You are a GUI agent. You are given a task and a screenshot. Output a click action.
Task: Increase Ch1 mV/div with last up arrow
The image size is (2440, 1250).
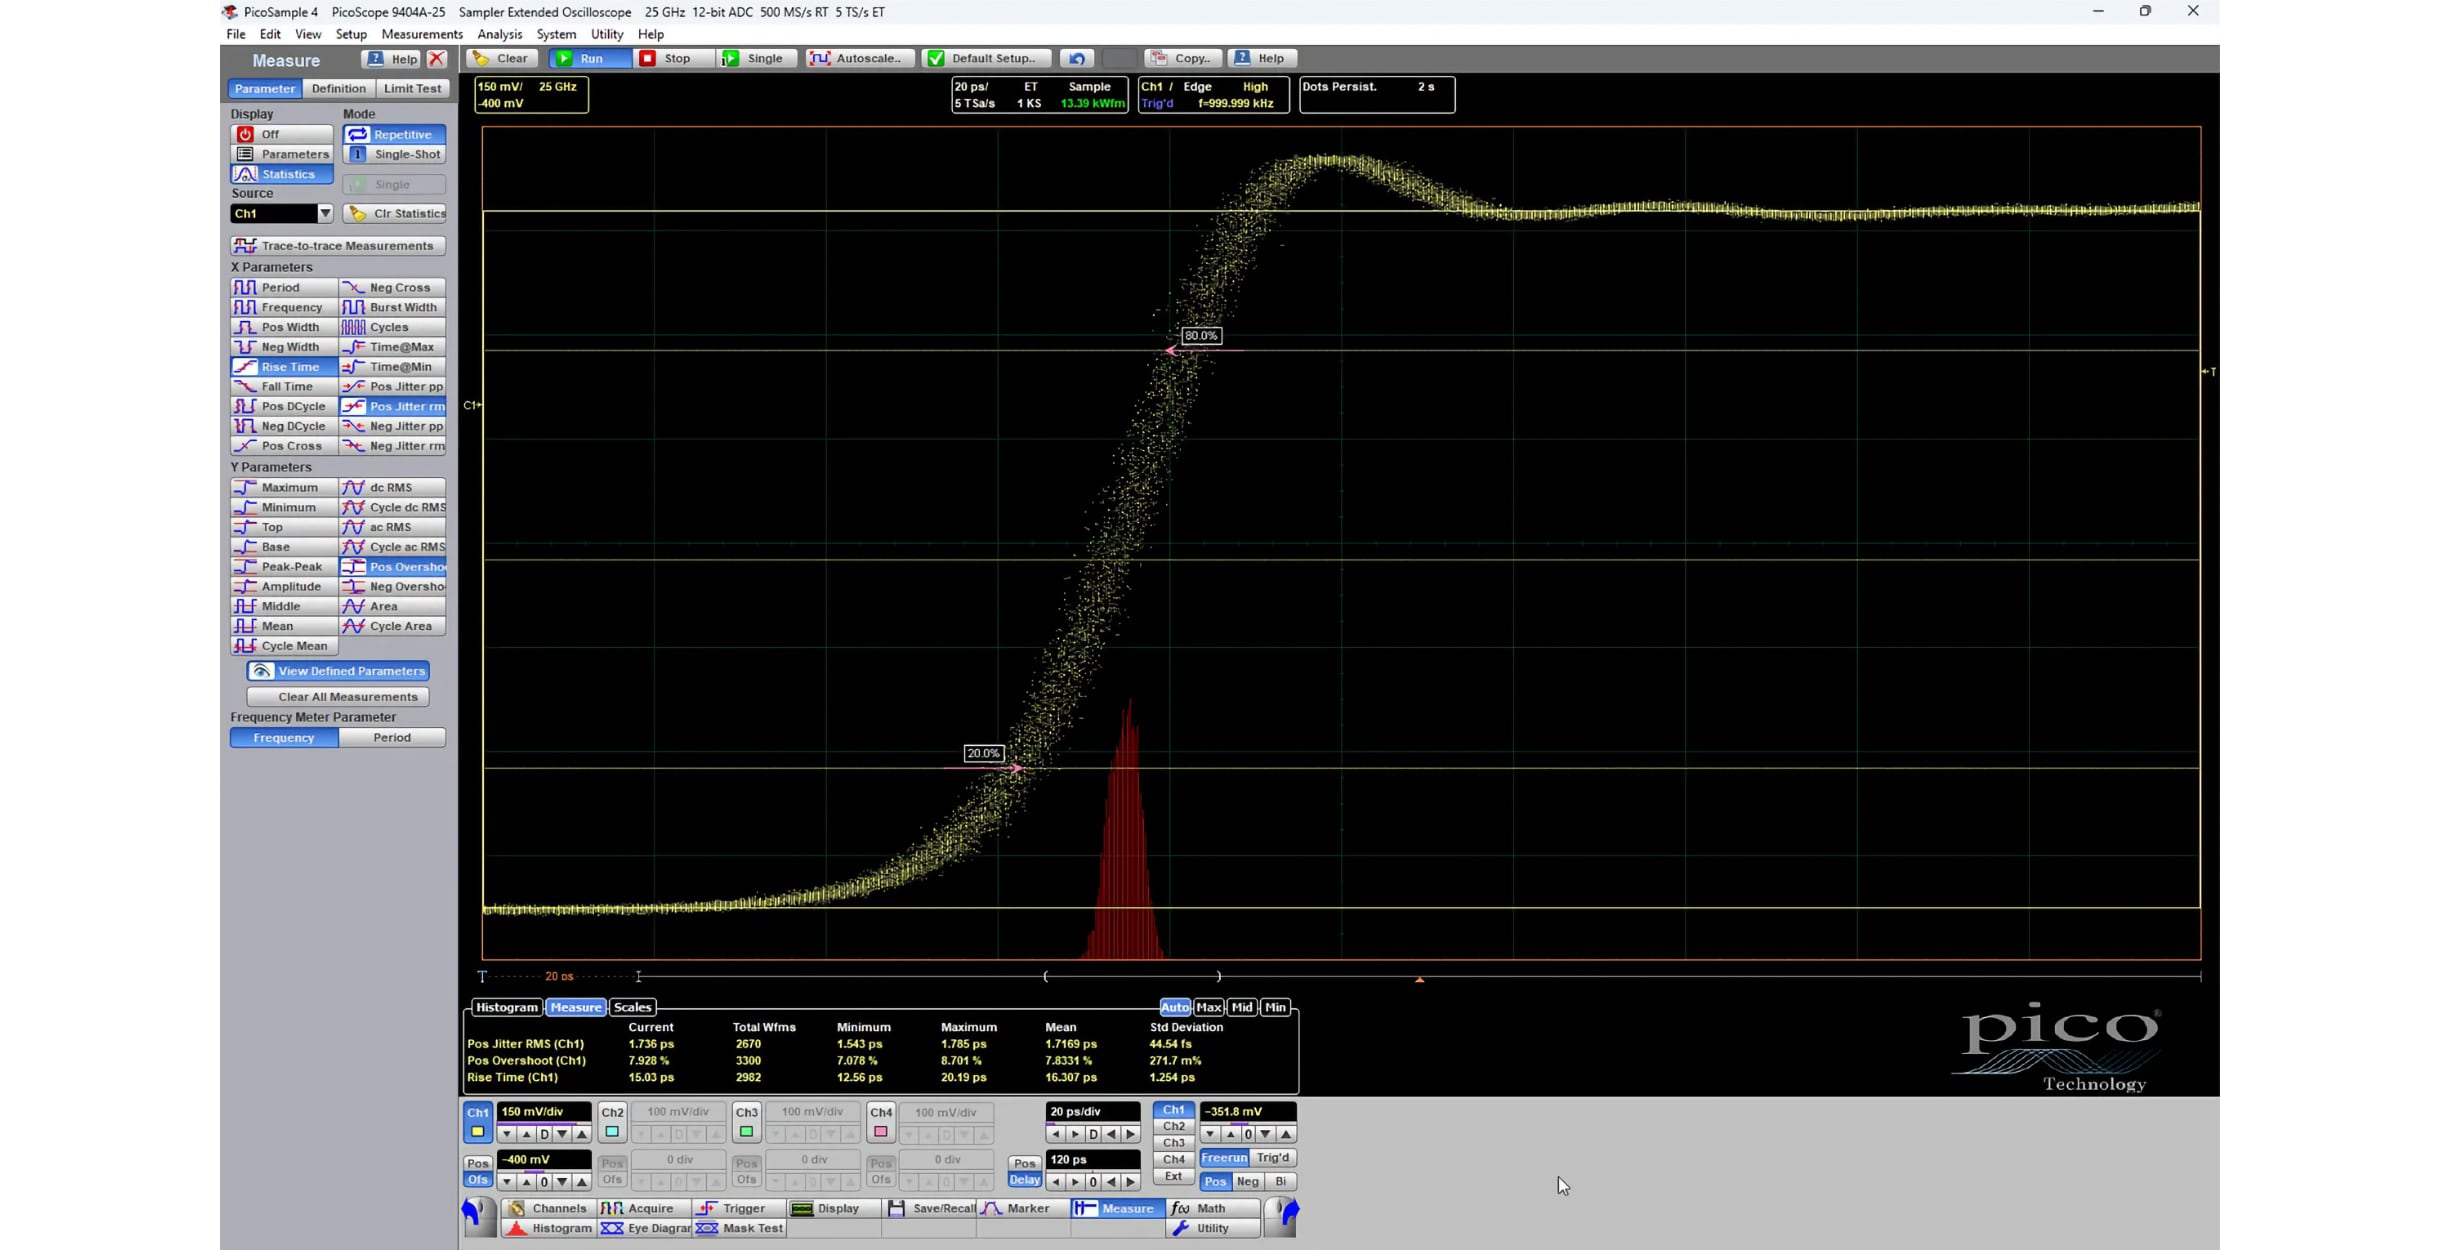[581, 1134]
